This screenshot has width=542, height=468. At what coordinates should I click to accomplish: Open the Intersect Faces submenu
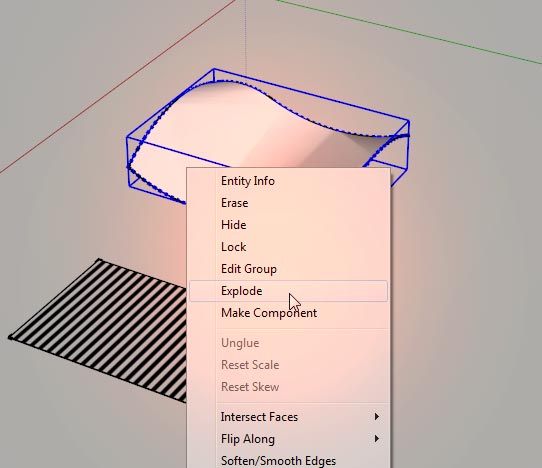[288, 417]
